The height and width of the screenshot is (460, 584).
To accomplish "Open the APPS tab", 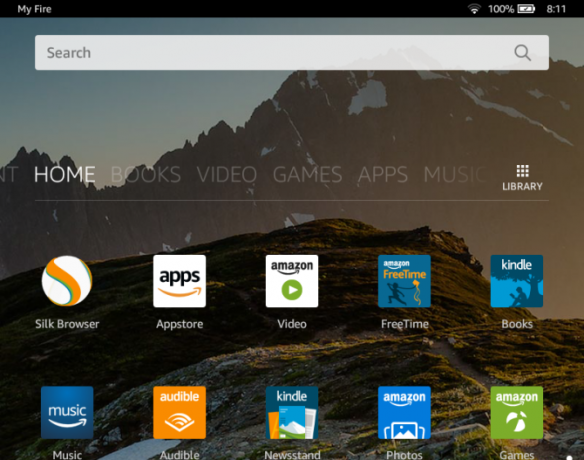I will [383, 174].
